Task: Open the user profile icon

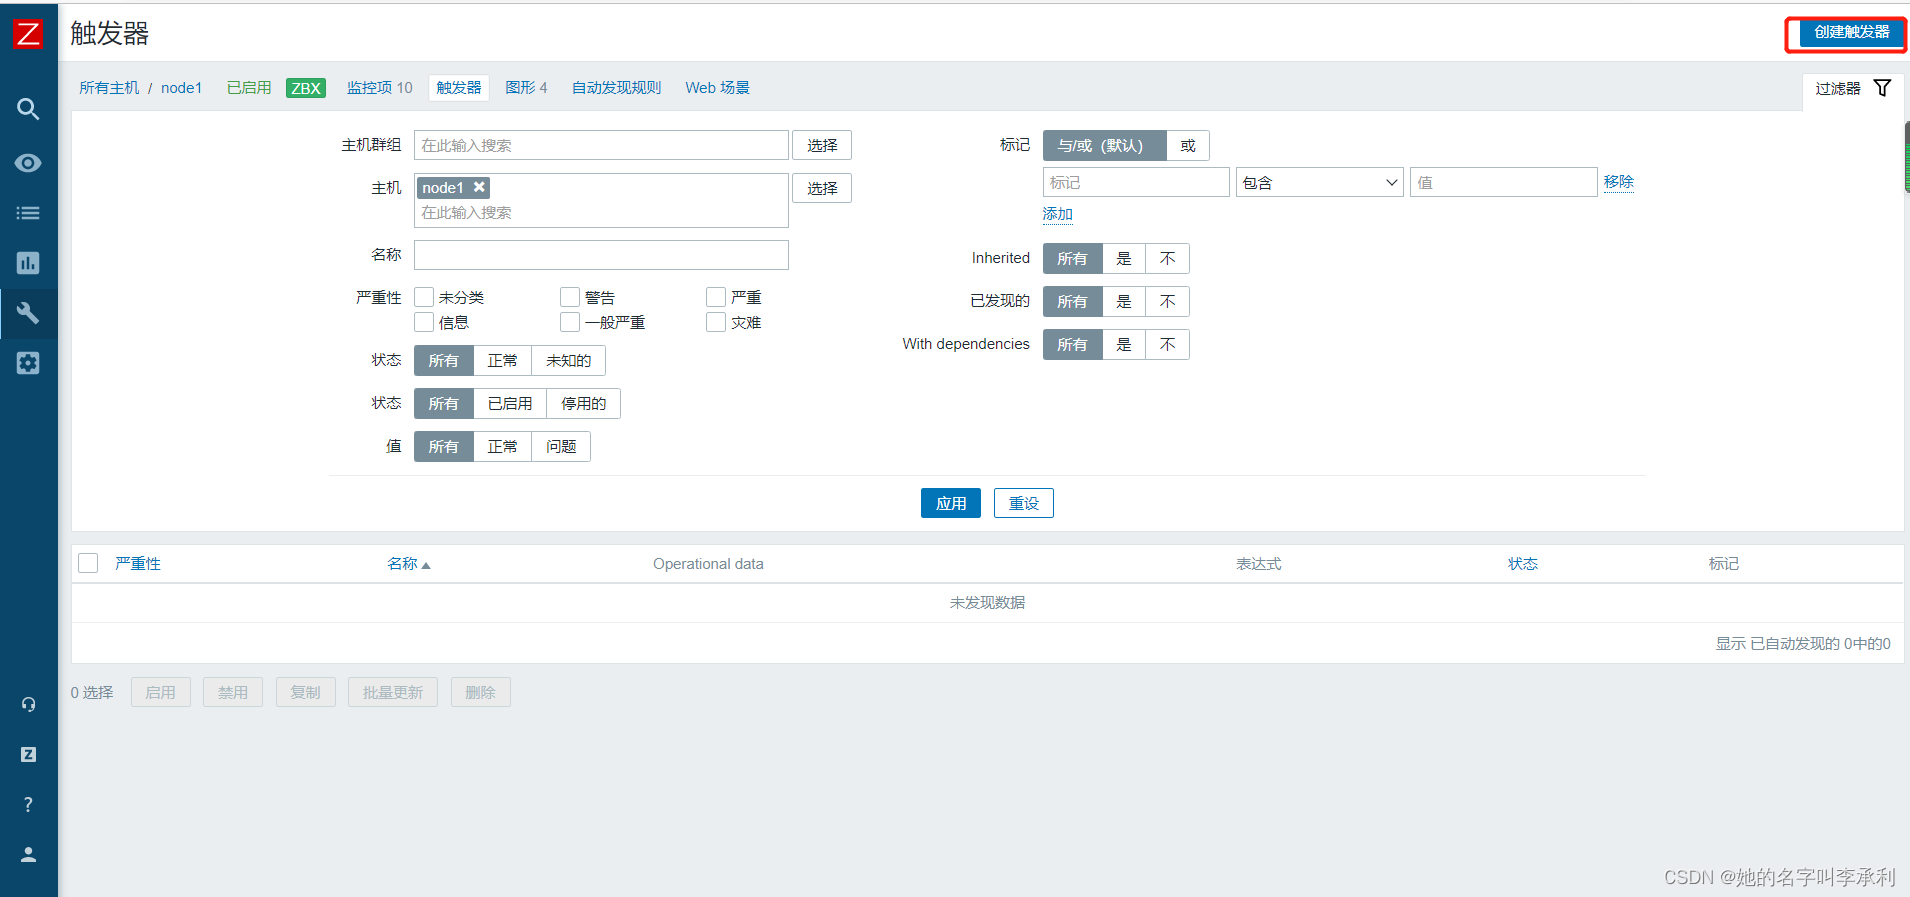Action: pyautogui.click(x=28, y=854)
